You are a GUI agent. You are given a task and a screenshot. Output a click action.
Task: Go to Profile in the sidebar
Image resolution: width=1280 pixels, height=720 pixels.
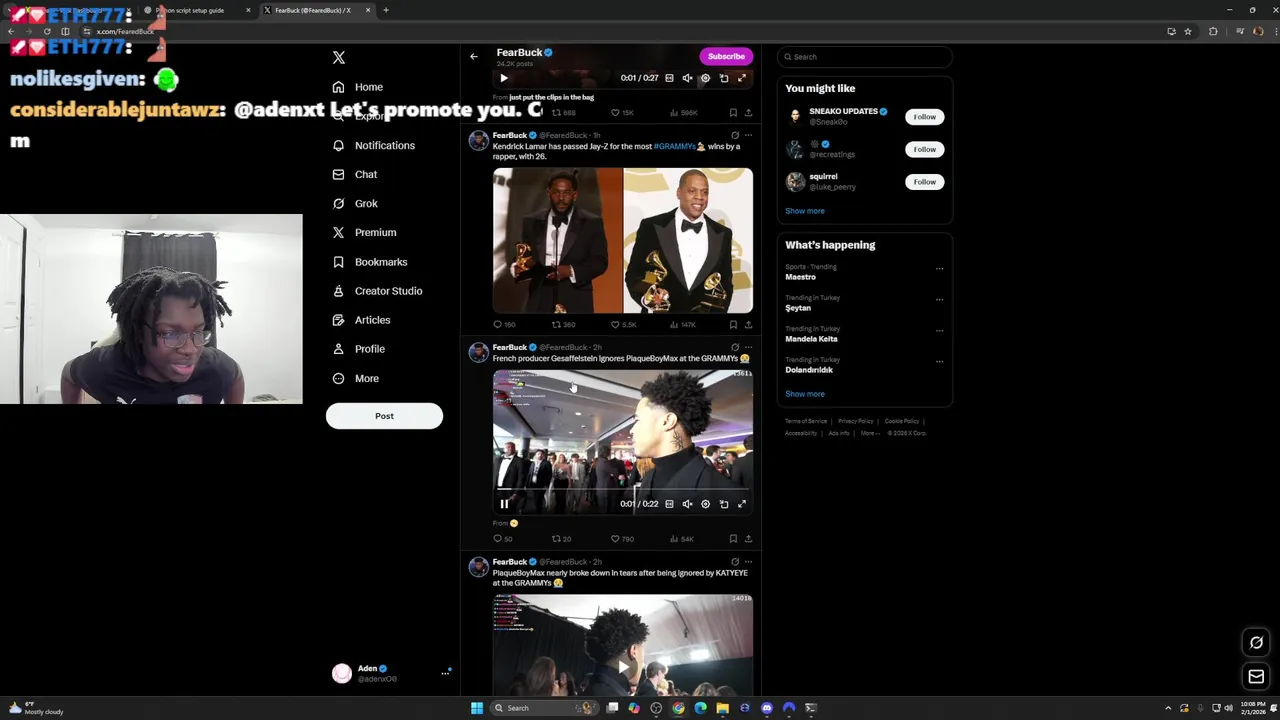click(x=358, y=349)
